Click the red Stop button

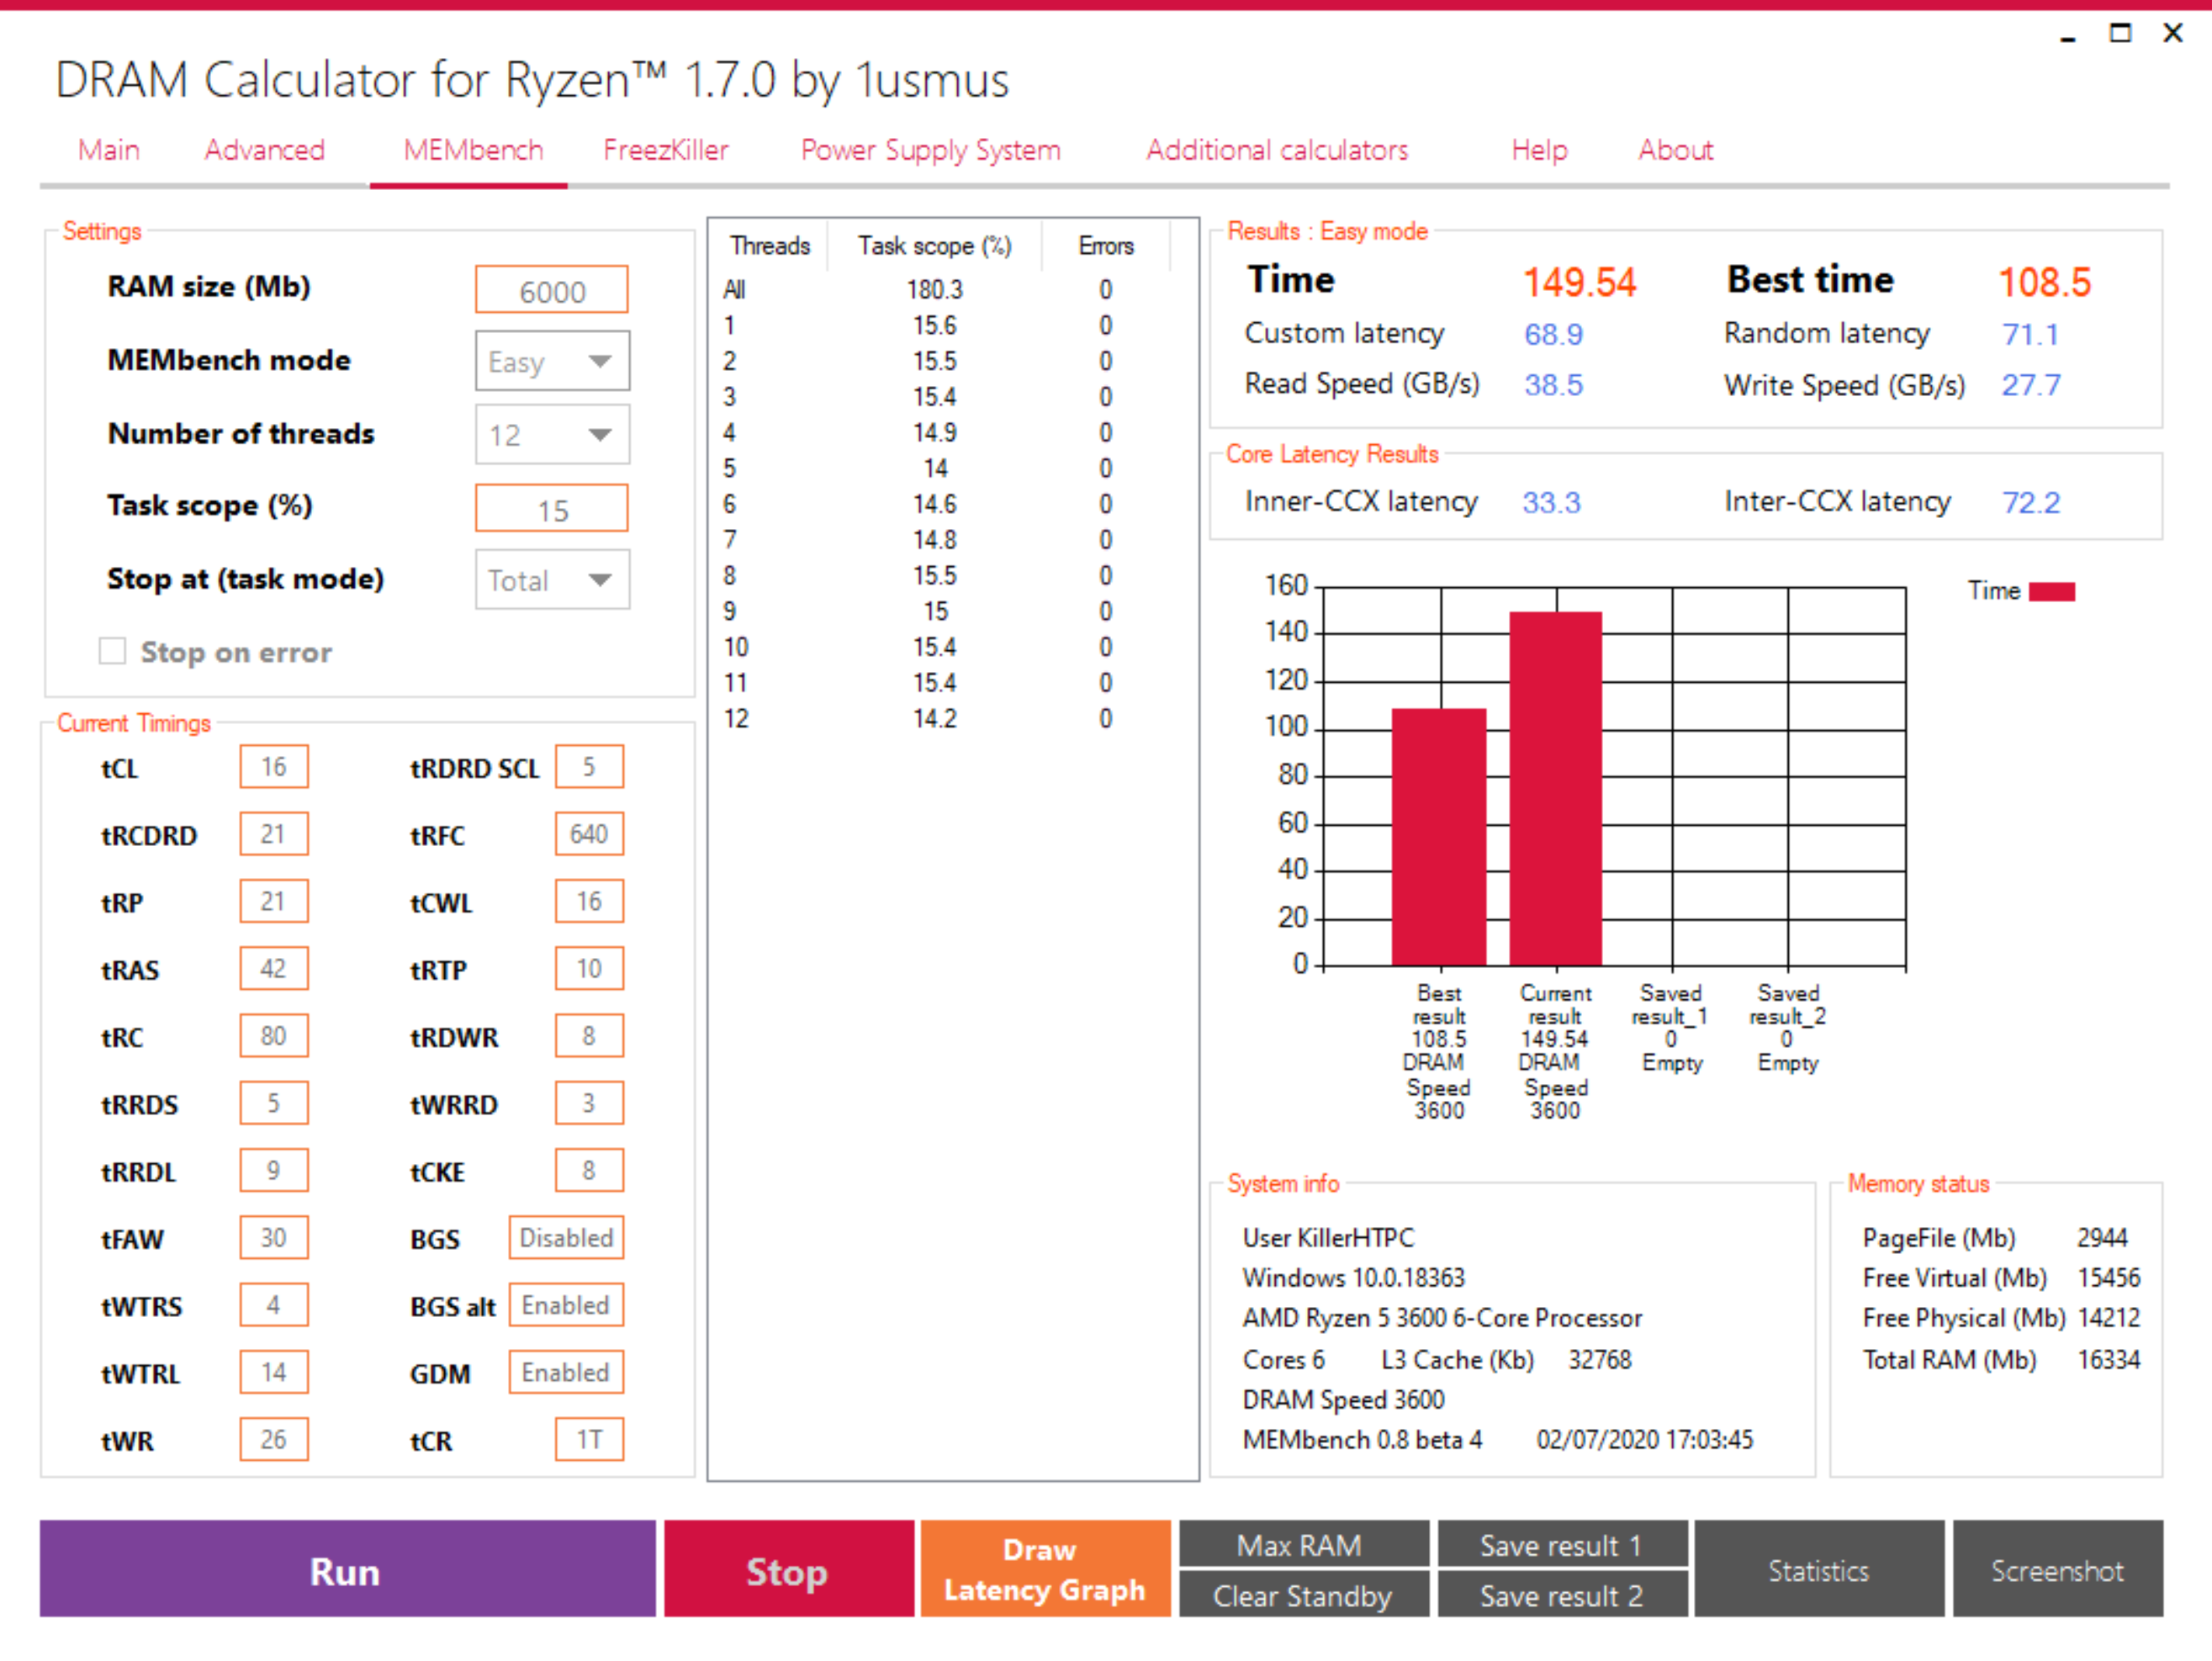(788, 1570)
